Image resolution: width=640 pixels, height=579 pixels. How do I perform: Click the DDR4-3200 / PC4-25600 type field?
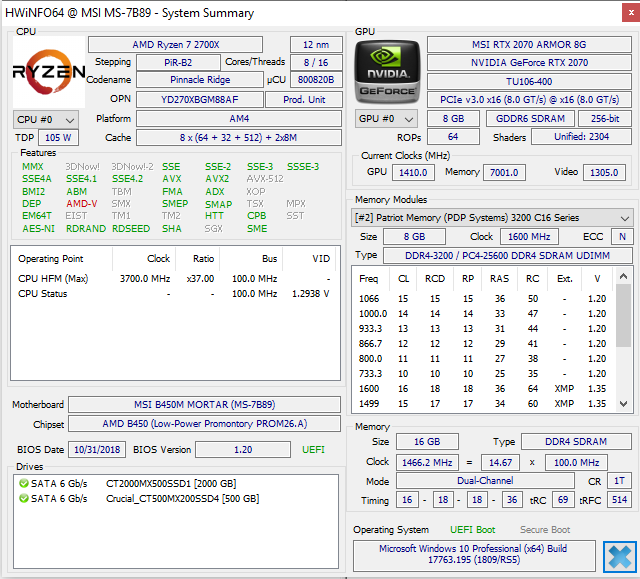507,255
